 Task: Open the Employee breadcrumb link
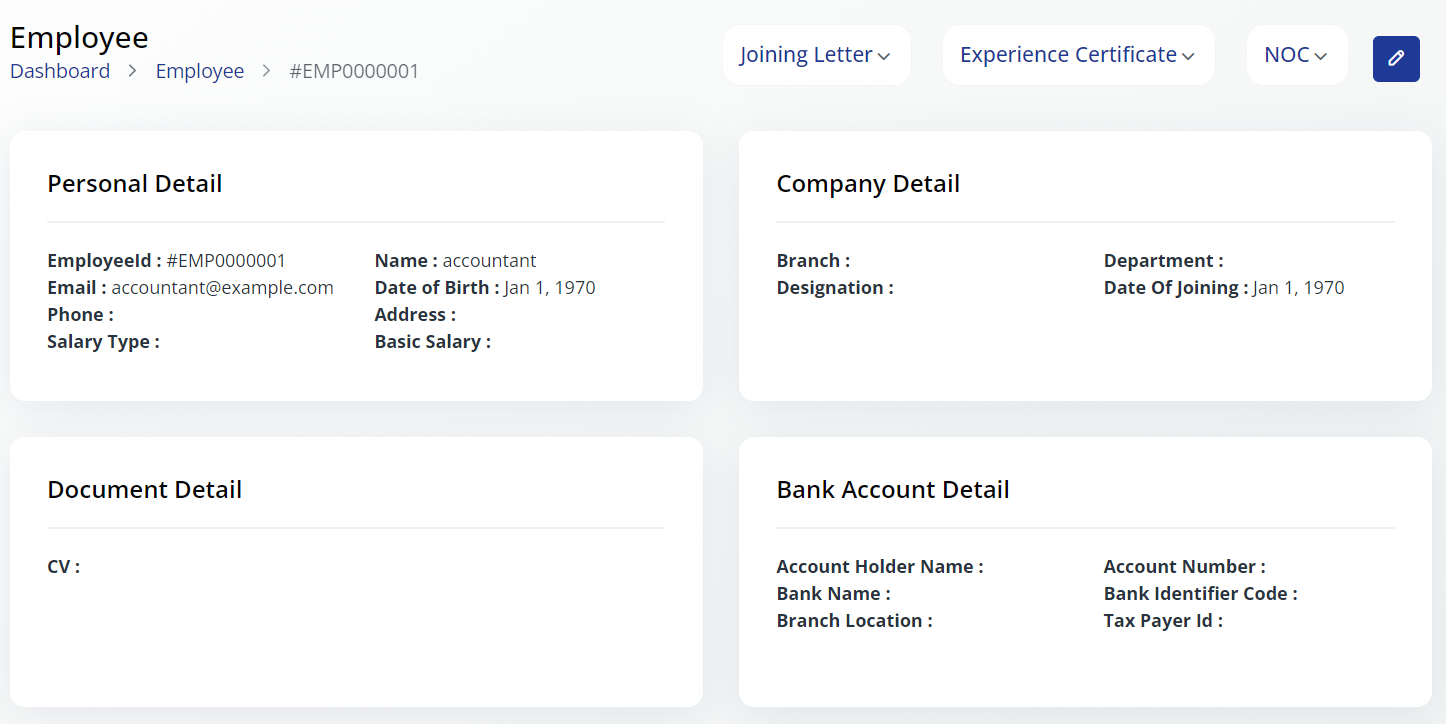200,71
